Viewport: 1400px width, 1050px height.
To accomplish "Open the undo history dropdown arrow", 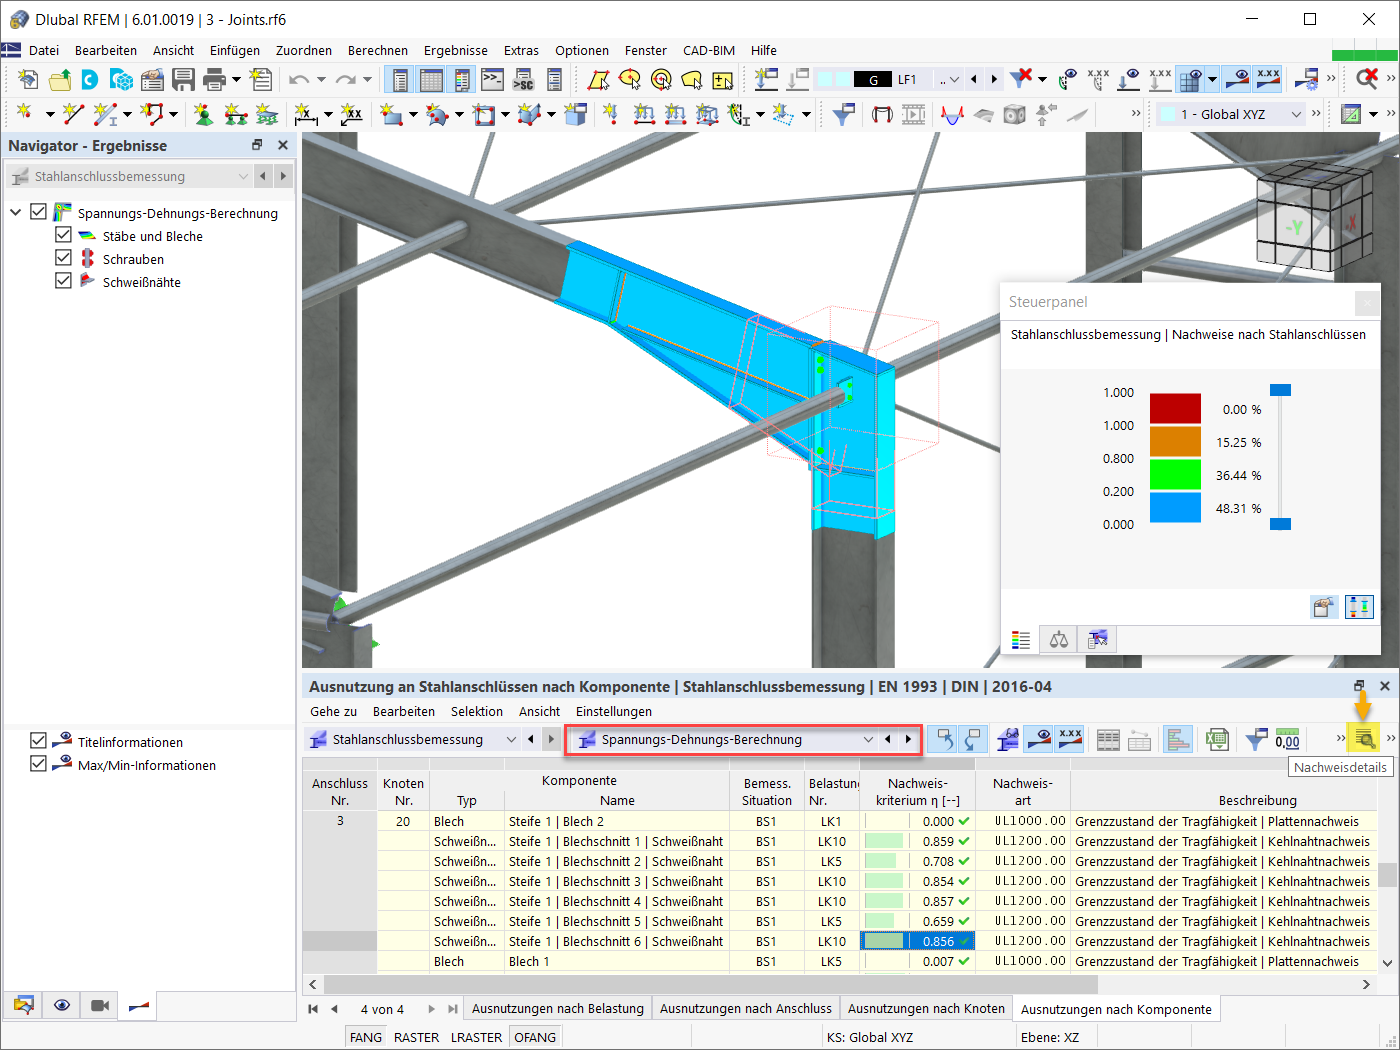I will 321,80.
